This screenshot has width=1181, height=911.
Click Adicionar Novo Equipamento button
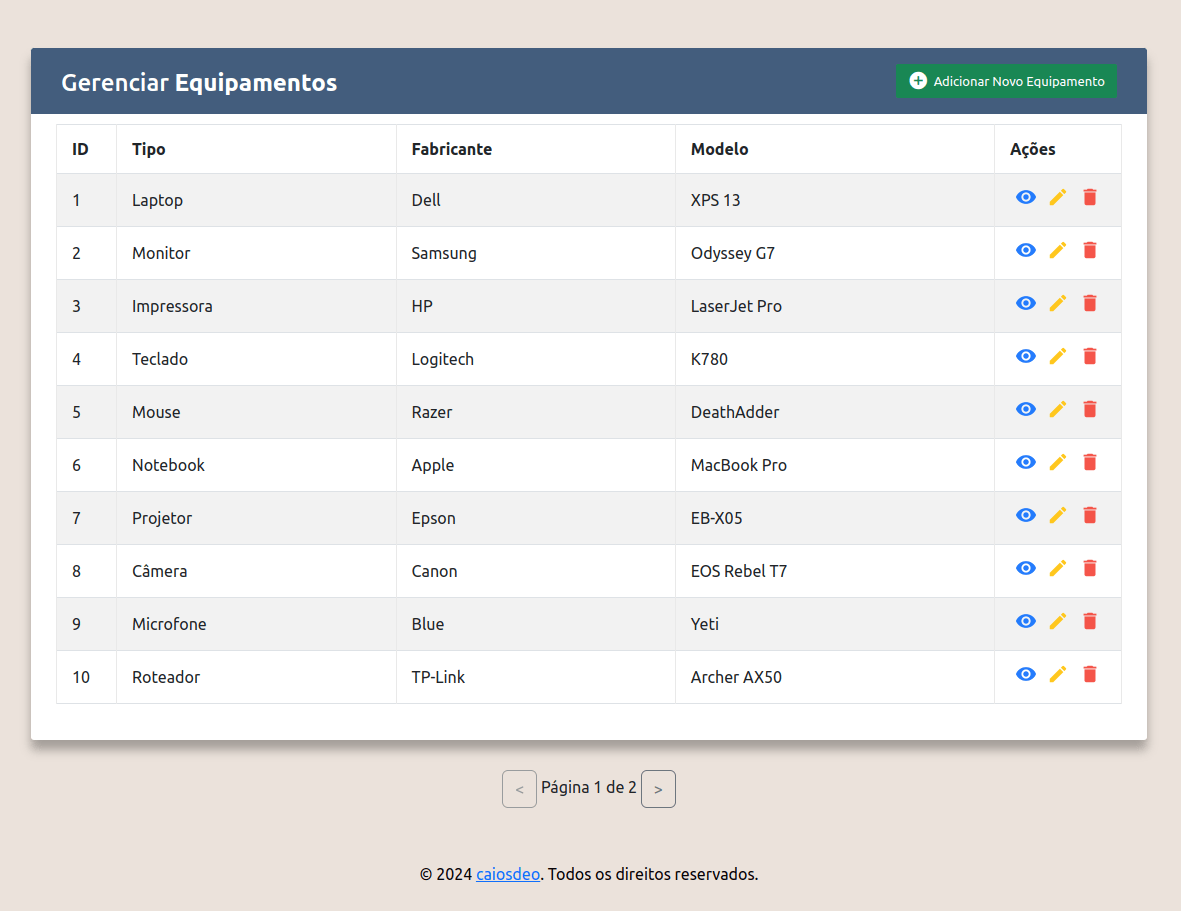pyautogui.click(x=1006, y=81)
